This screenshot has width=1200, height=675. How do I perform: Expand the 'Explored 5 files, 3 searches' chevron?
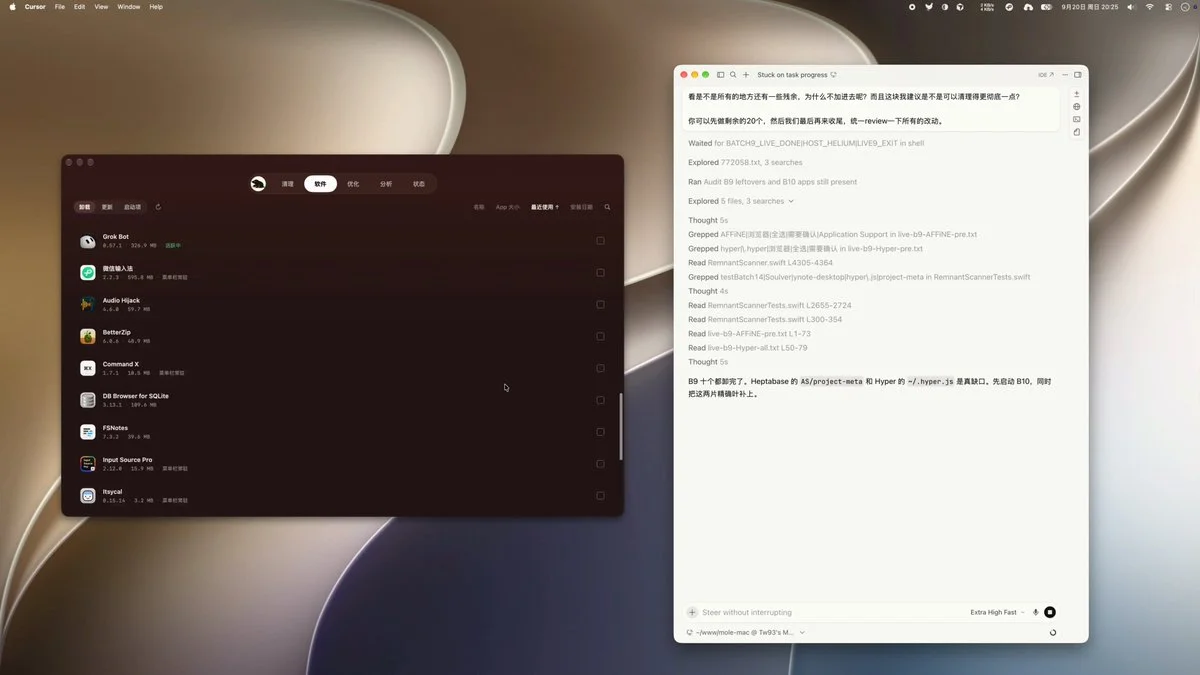click(791, 201)
